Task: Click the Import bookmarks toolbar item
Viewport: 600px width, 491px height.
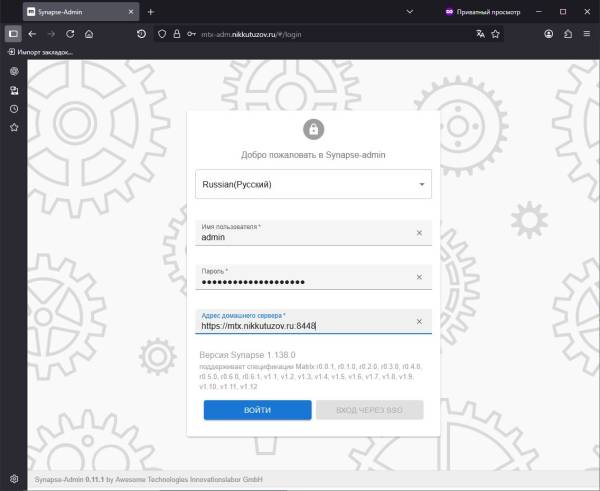Action: tap(41, 52)
